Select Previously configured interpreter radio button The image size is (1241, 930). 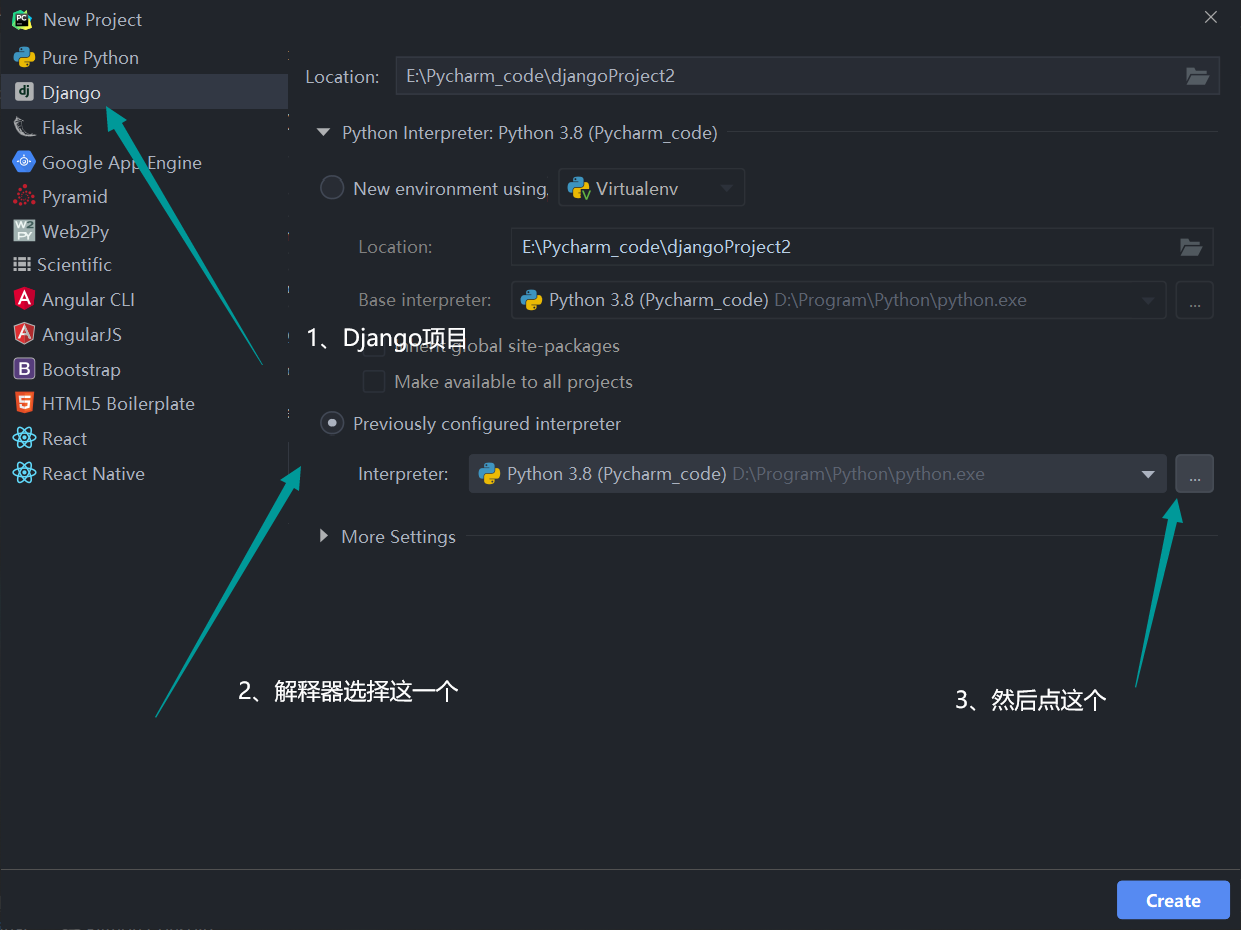click(332, 424)
